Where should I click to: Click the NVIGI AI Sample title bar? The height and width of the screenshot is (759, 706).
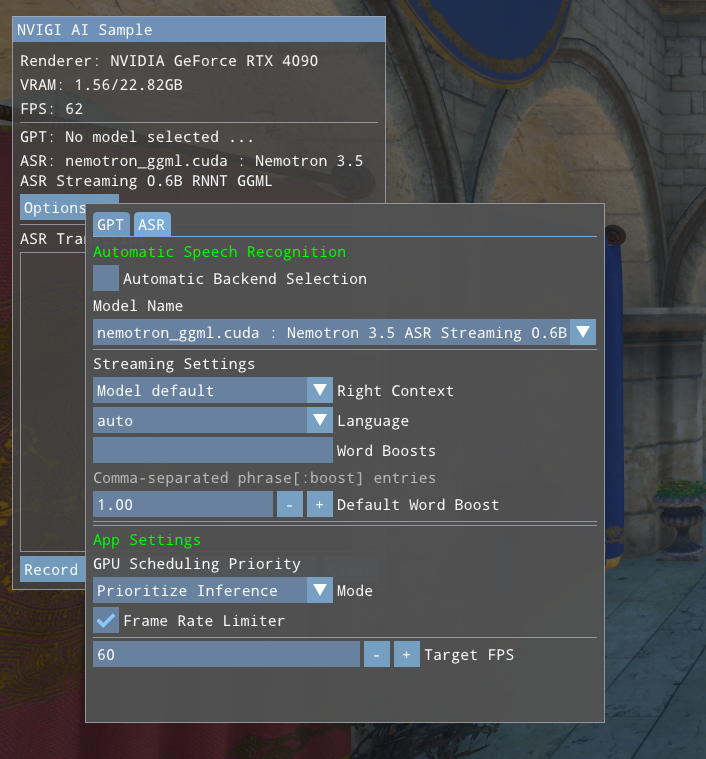tap(199, 30)
